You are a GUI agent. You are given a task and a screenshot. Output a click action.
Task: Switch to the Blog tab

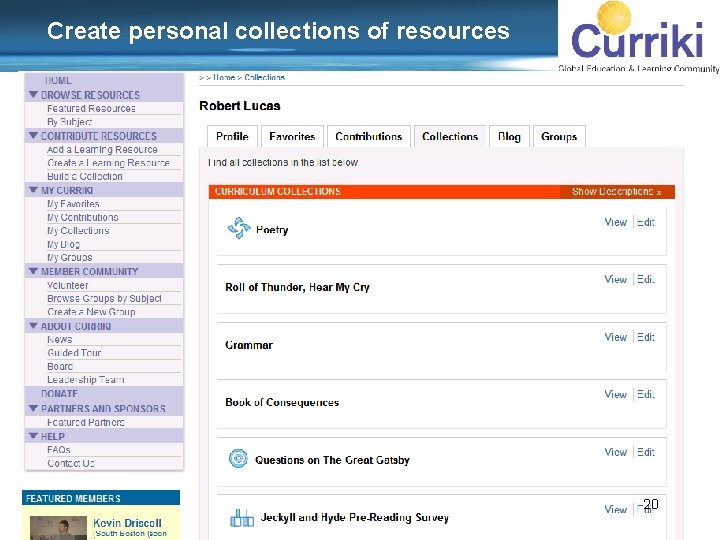tap(509, 136)
